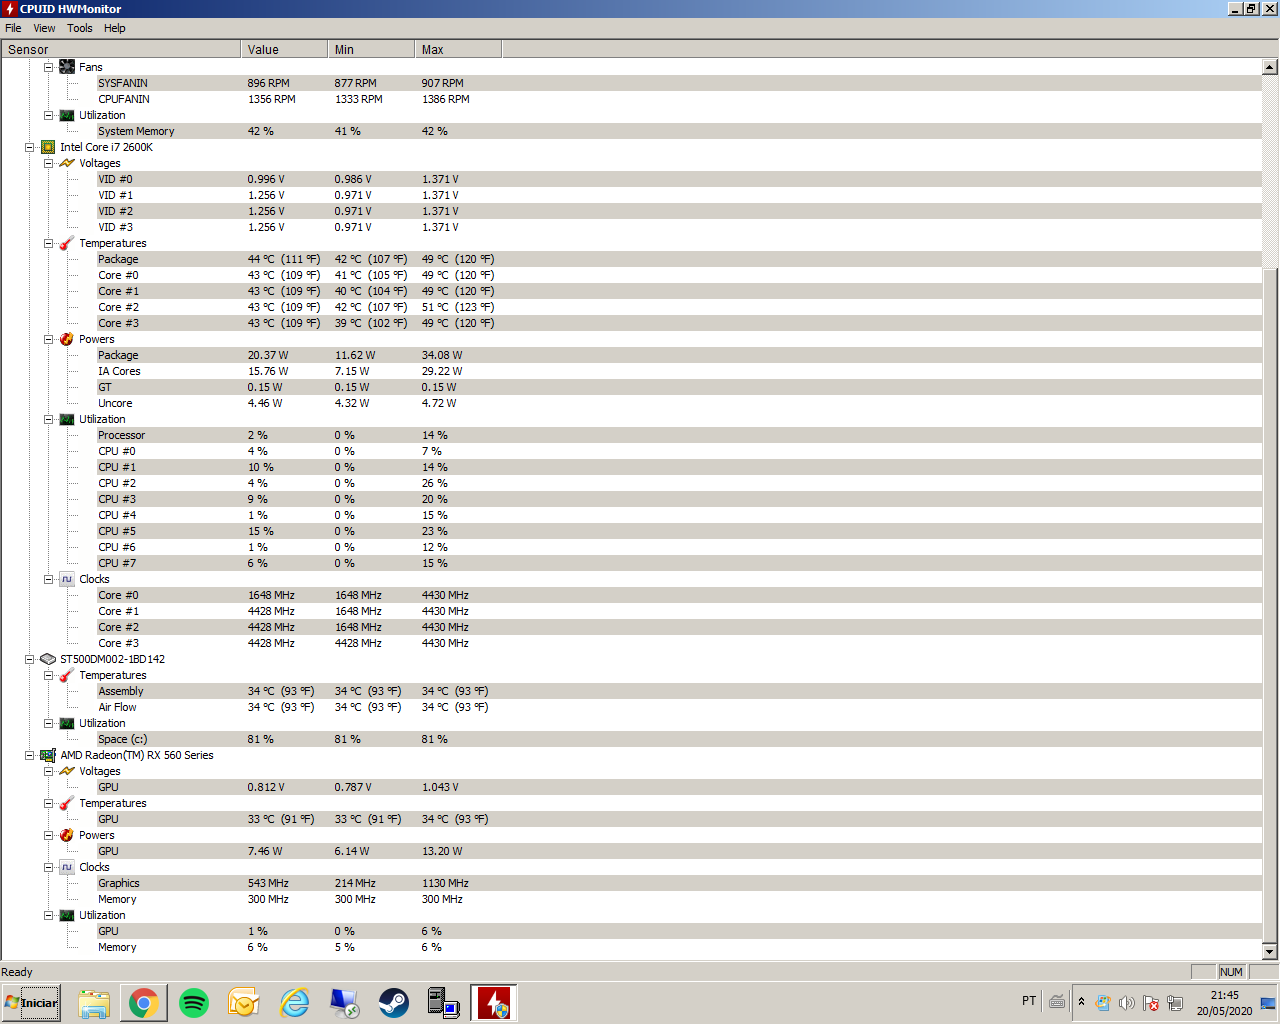Collapse the CPU Powers branch
This screenshot has width=1280, height=1024.
(x=48, y=339)
